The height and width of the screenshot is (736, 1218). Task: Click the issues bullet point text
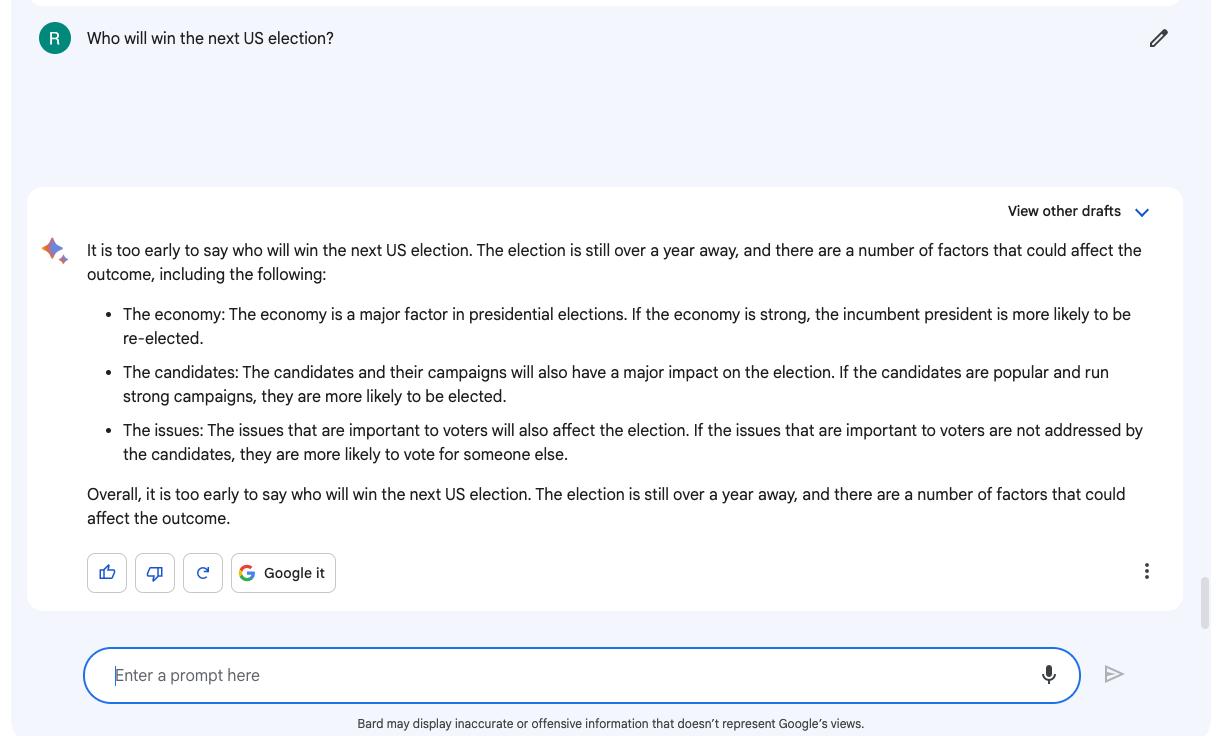633,442
